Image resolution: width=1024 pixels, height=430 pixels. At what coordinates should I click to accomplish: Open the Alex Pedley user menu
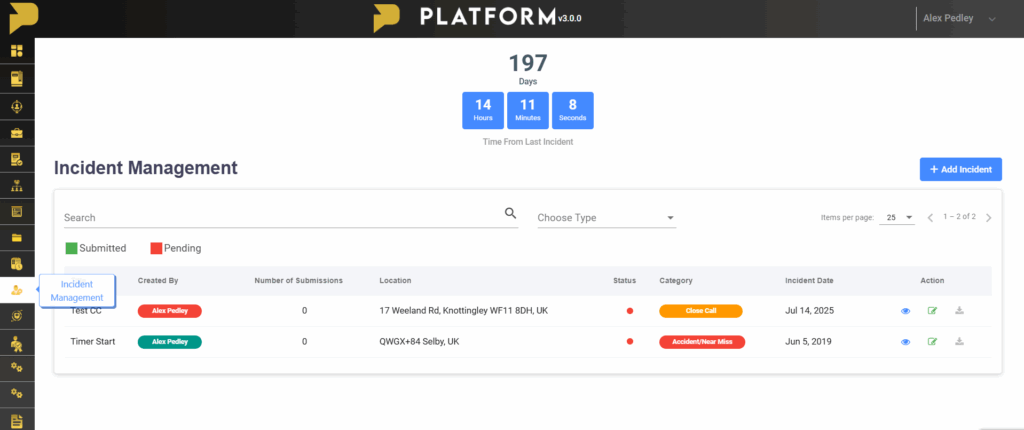pos(956,18)
